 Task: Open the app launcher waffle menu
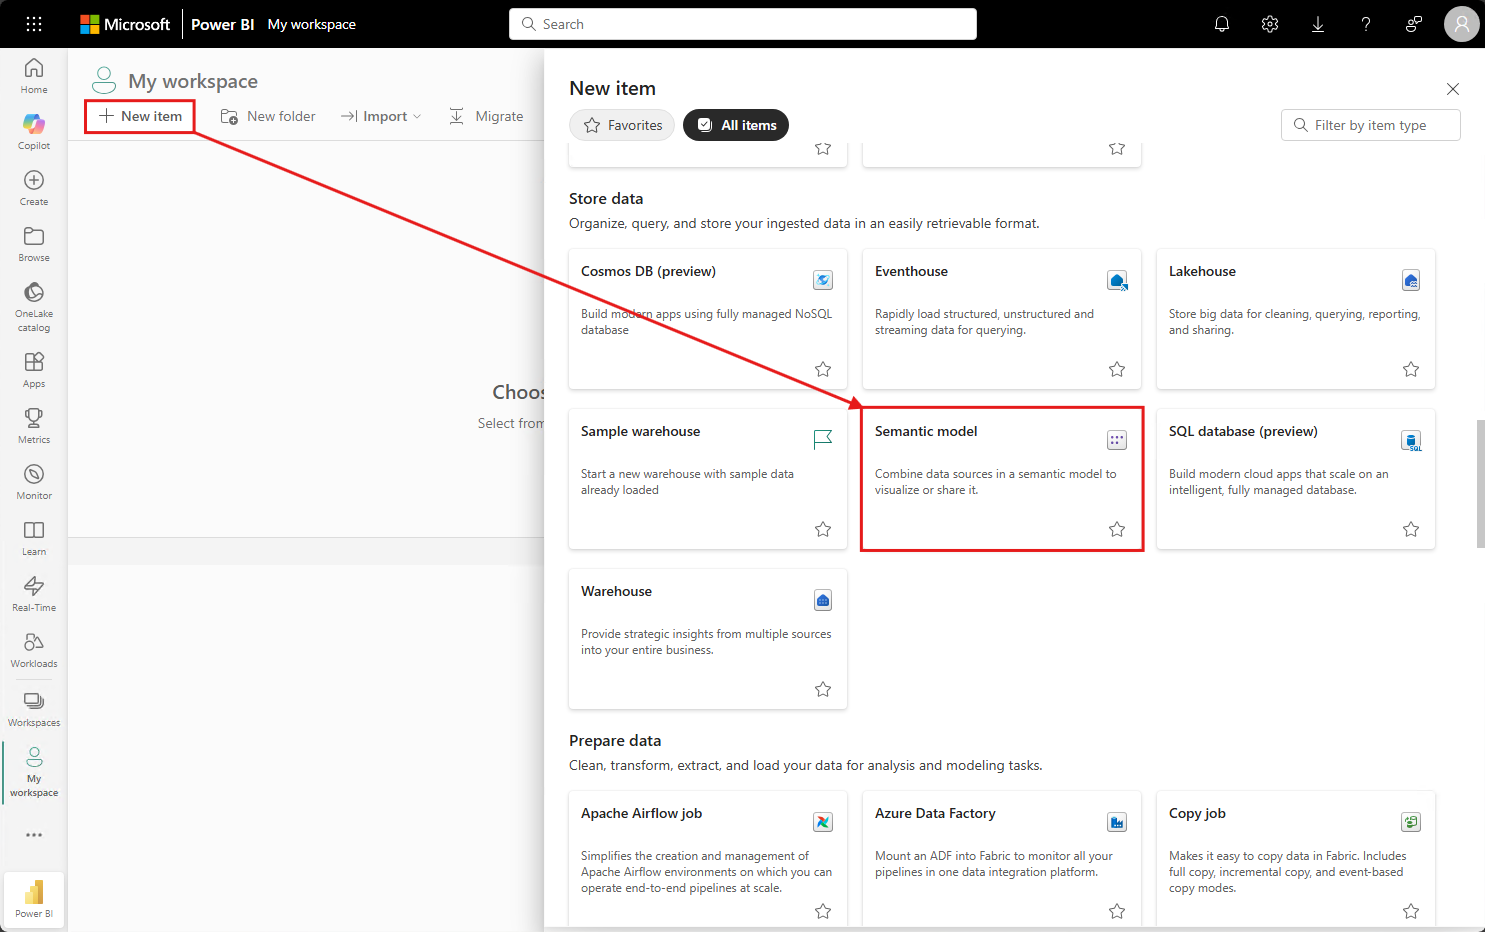pyautogui.click(x=33, y=23)
